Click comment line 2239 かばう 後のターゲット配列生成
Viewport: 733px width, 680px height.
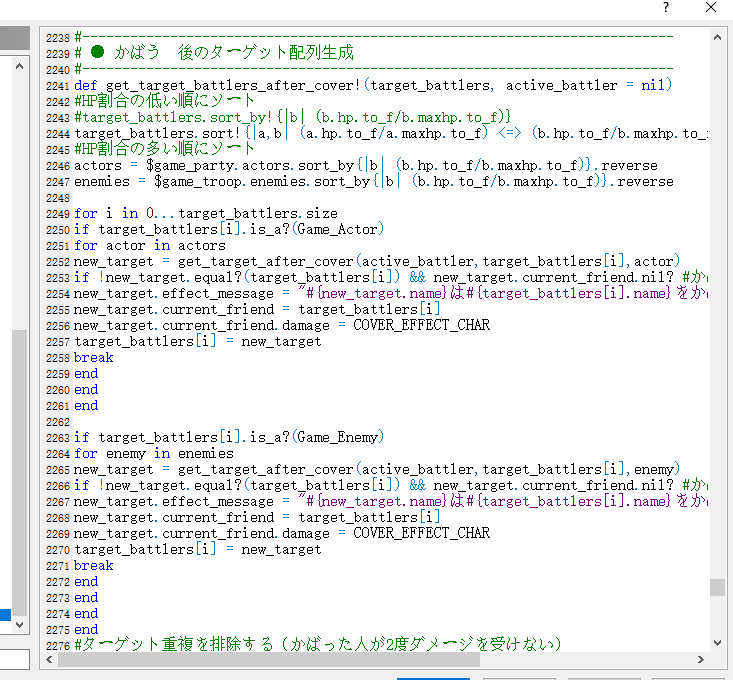pyautogui.click(x=214, y=53)
